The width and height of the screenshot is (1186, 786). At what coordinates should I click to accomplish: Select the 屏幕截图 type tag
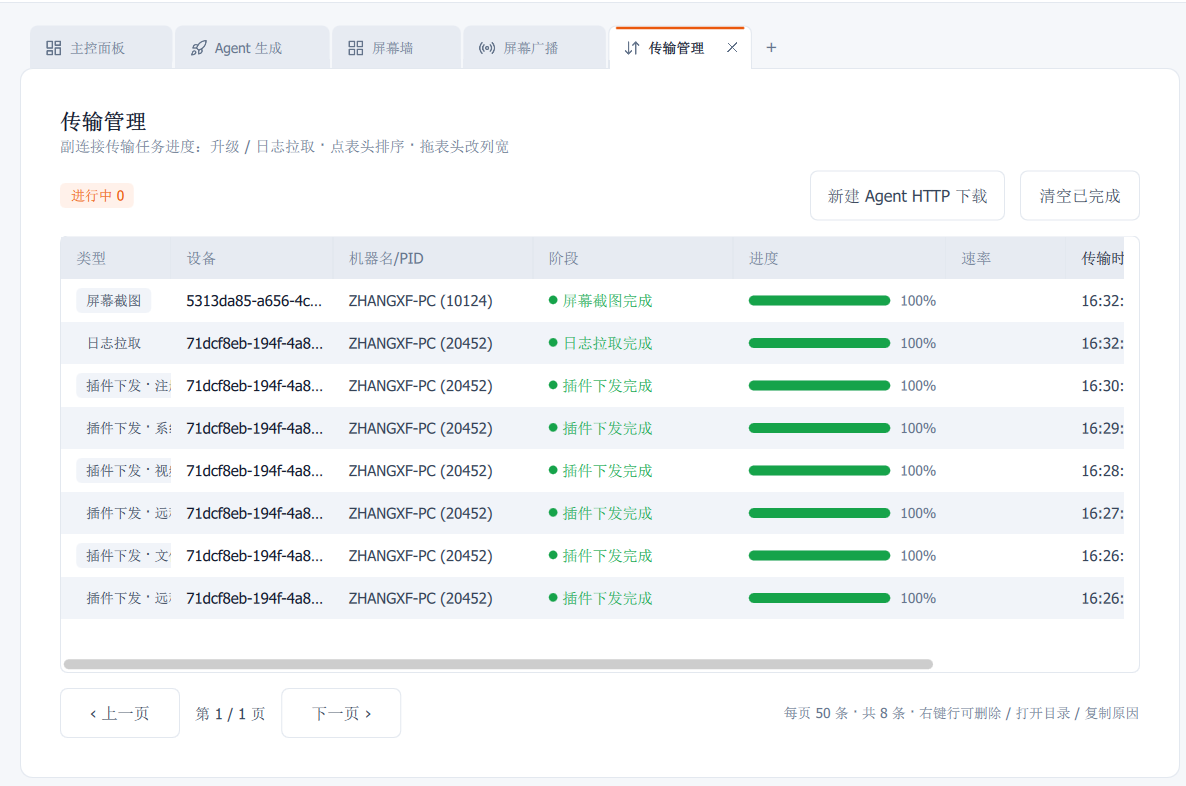tap(113, 301)
